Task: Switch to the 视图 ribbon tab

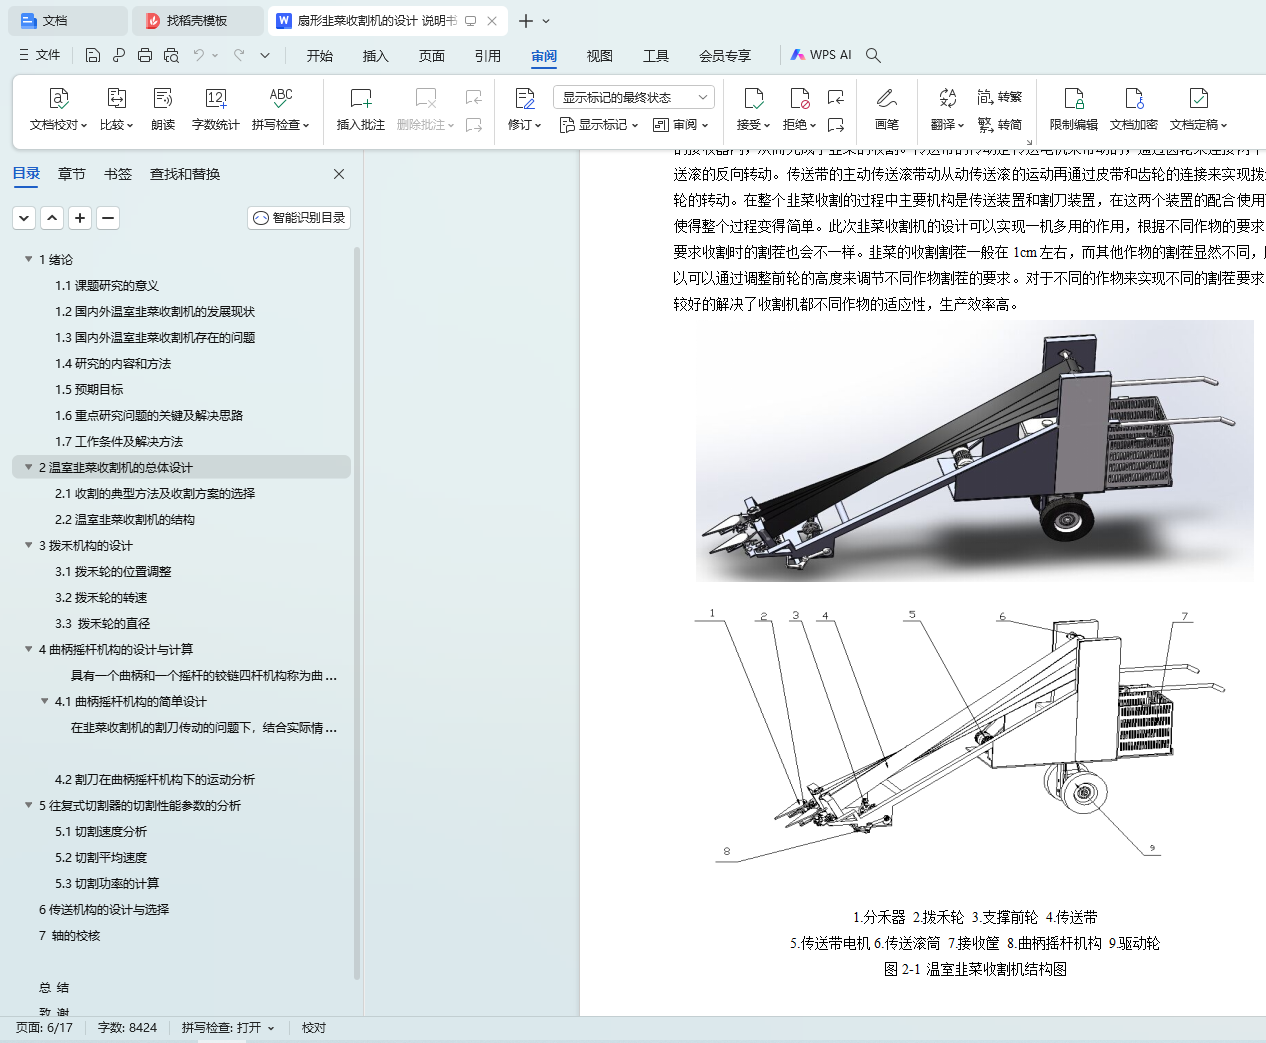Action: click(x=599, y=56)
